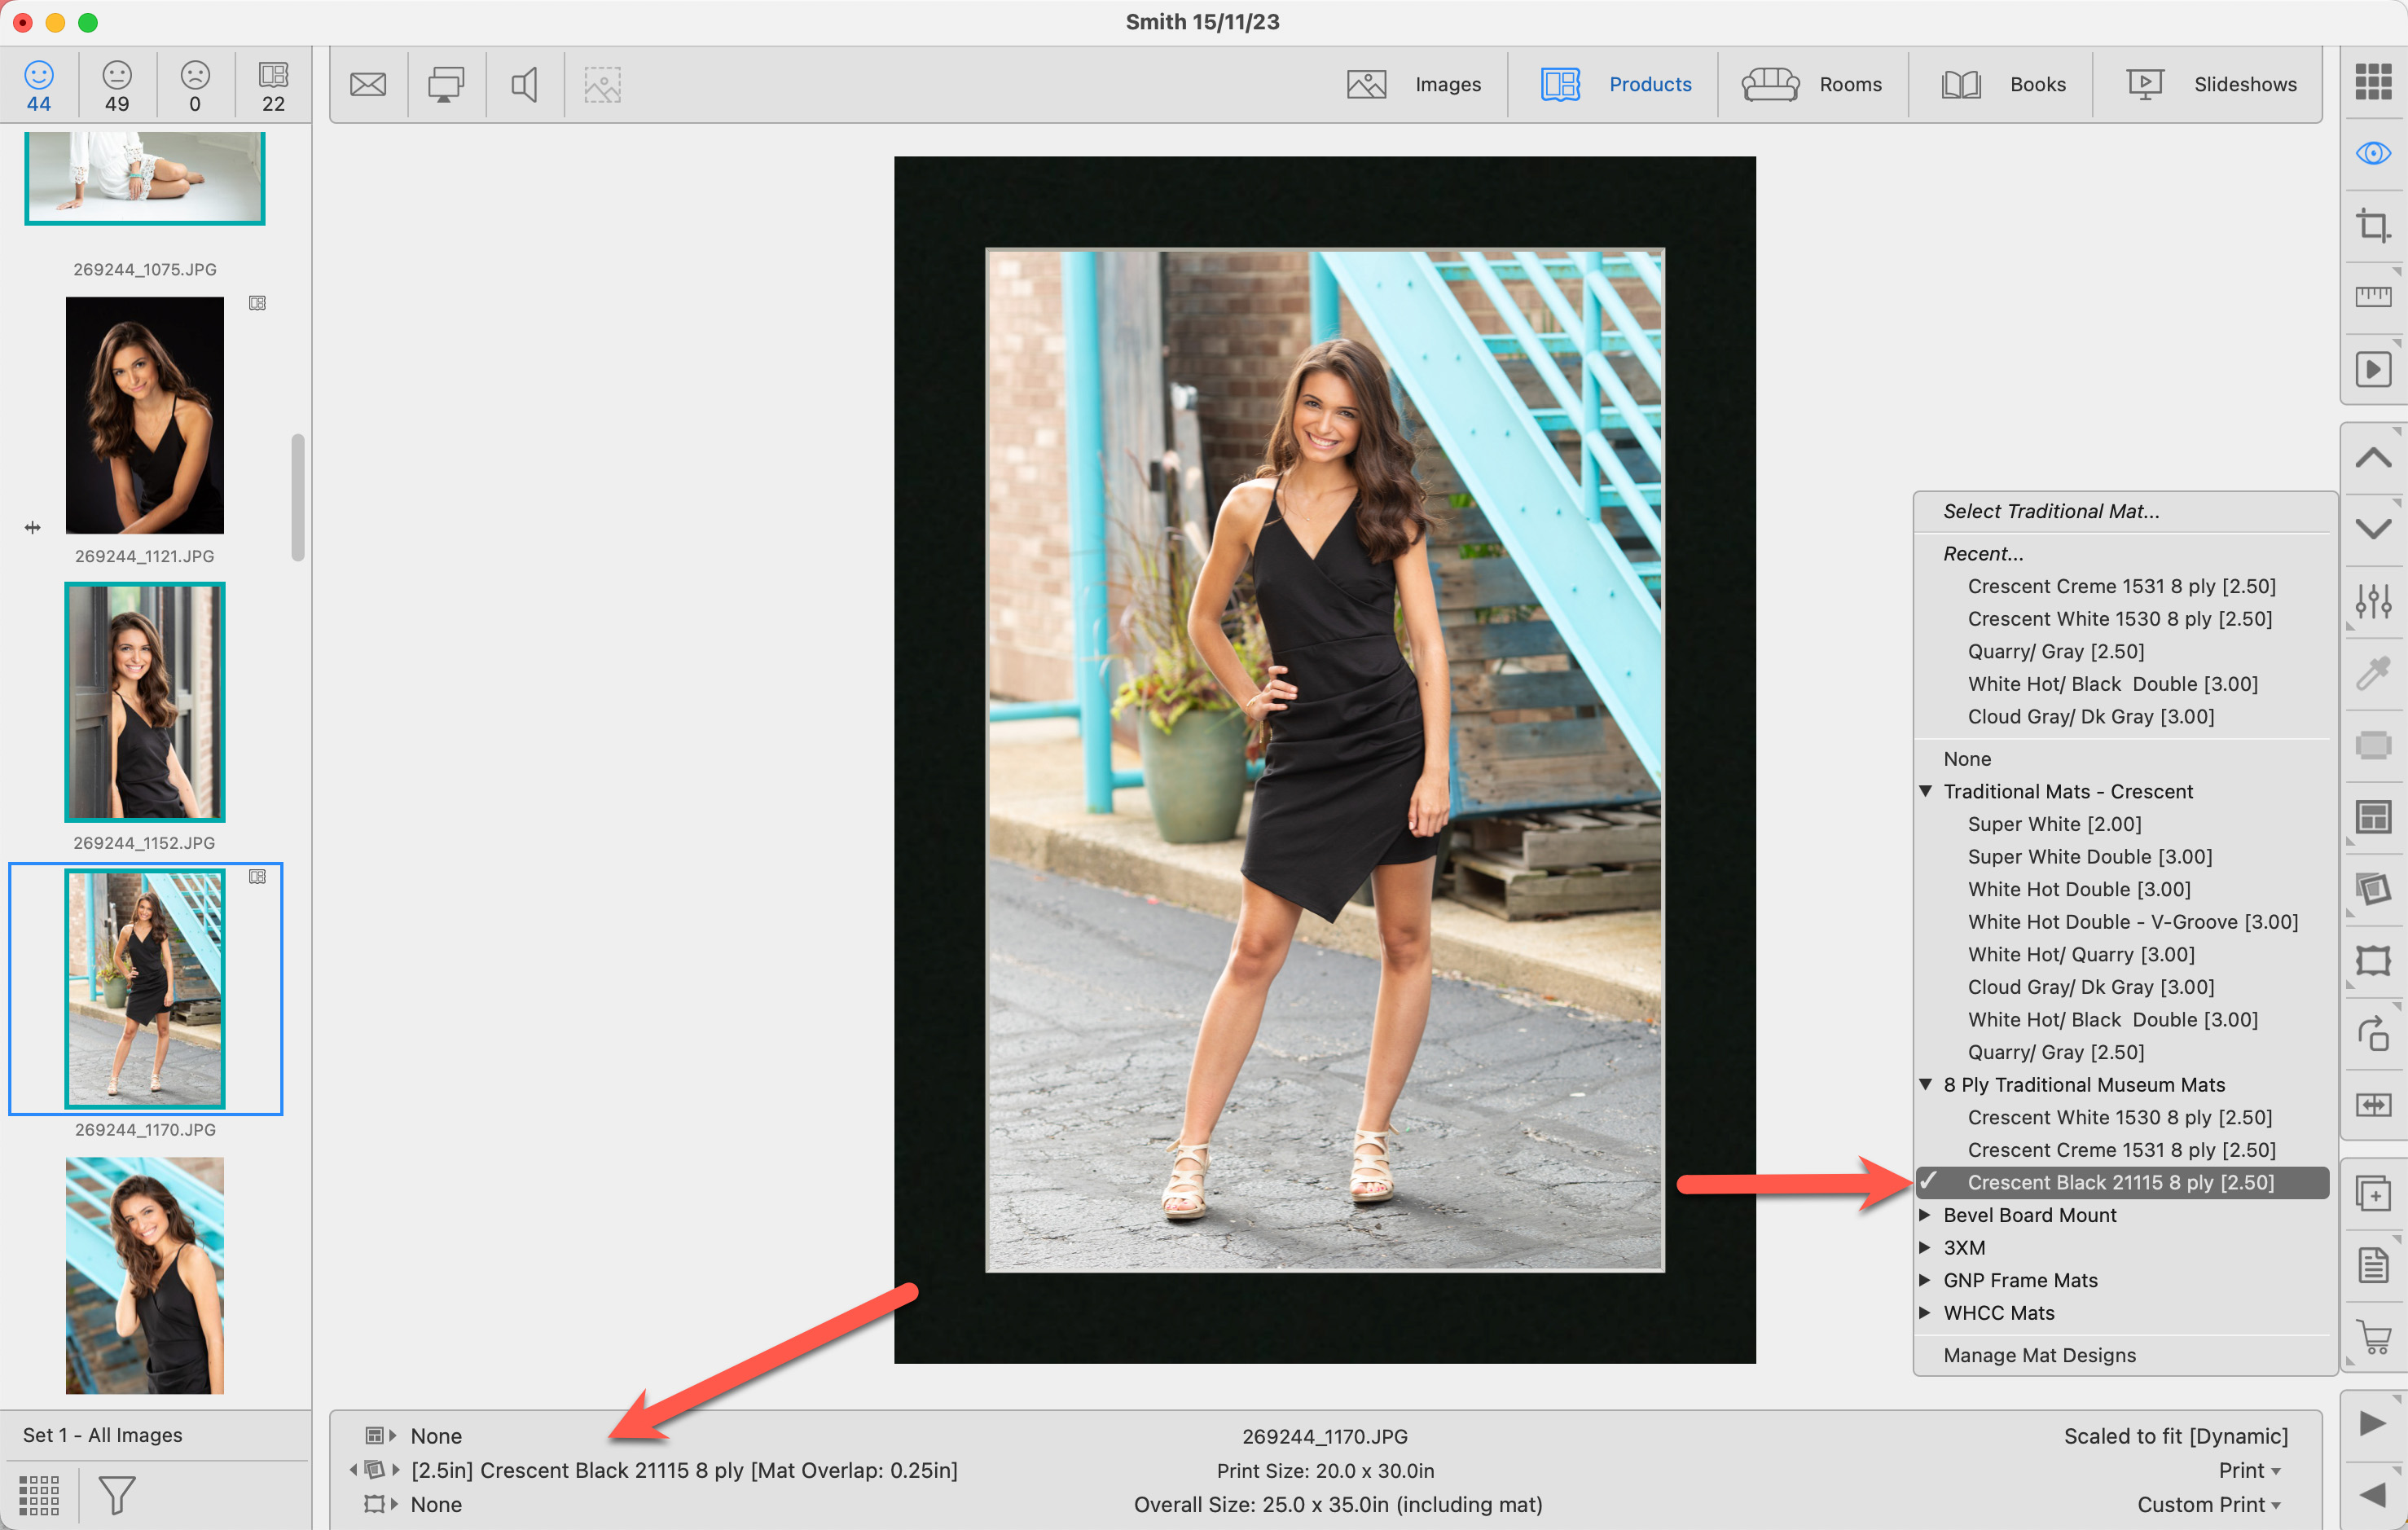Click the filter funnel icon
2408x1530 pixels.
[x=116, y=1494]
